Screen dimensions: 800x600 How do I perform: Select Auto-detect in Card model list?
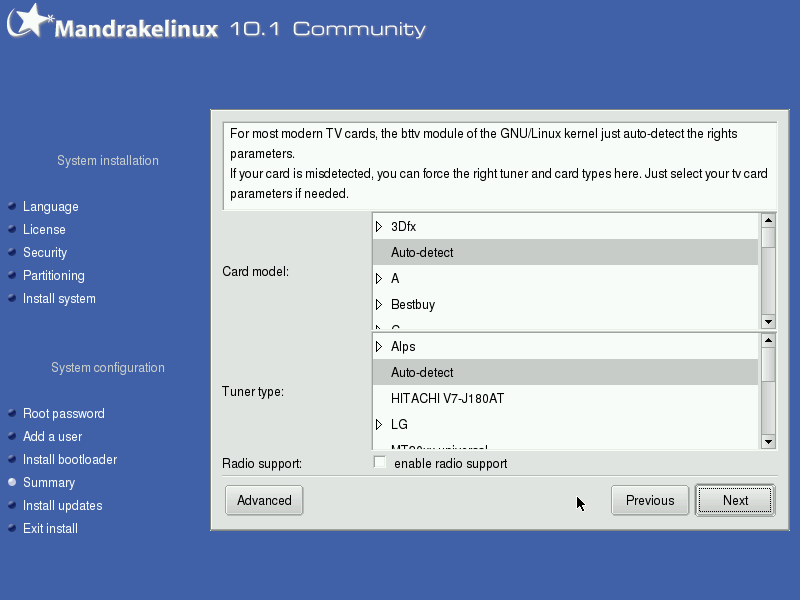click(x=565, y=253)
